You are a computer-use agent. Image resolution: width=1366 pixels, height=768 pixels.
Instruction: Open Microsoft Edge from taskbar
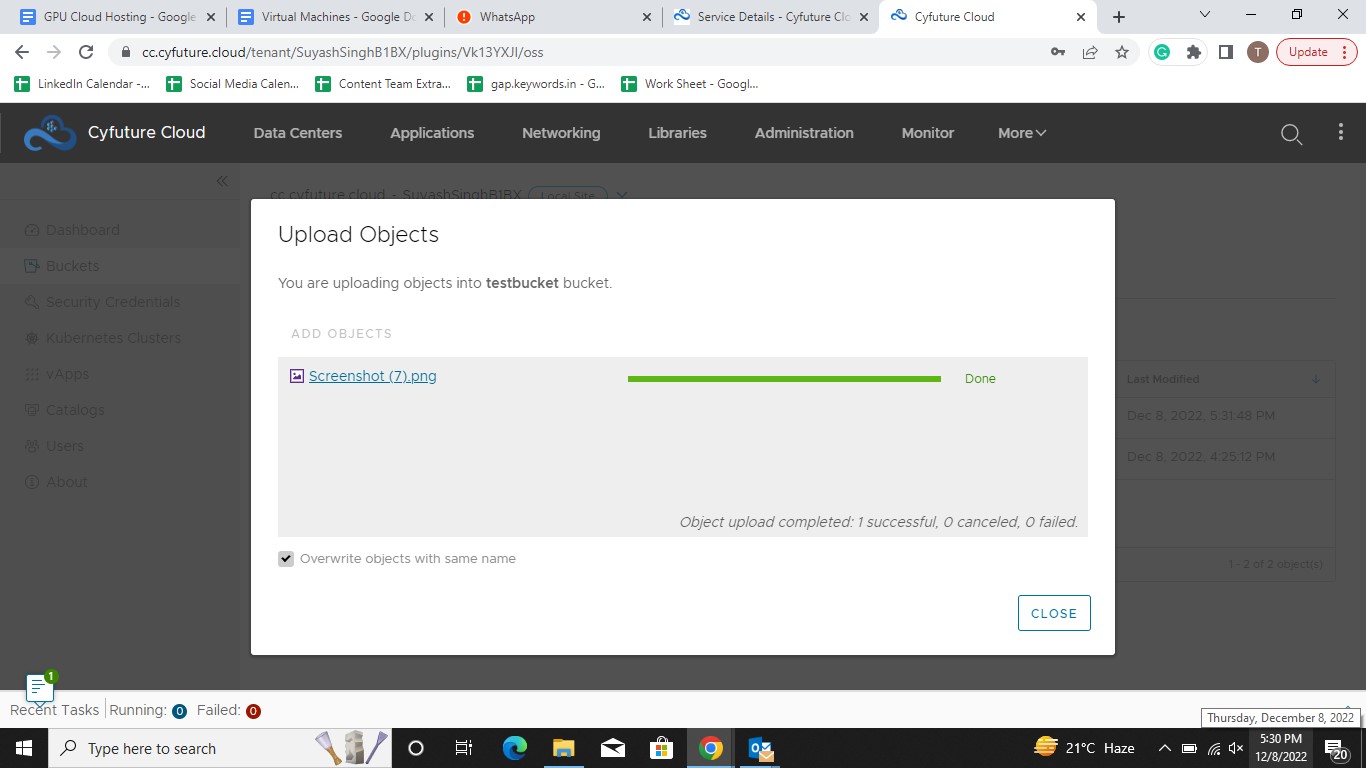tap(515, 748)
